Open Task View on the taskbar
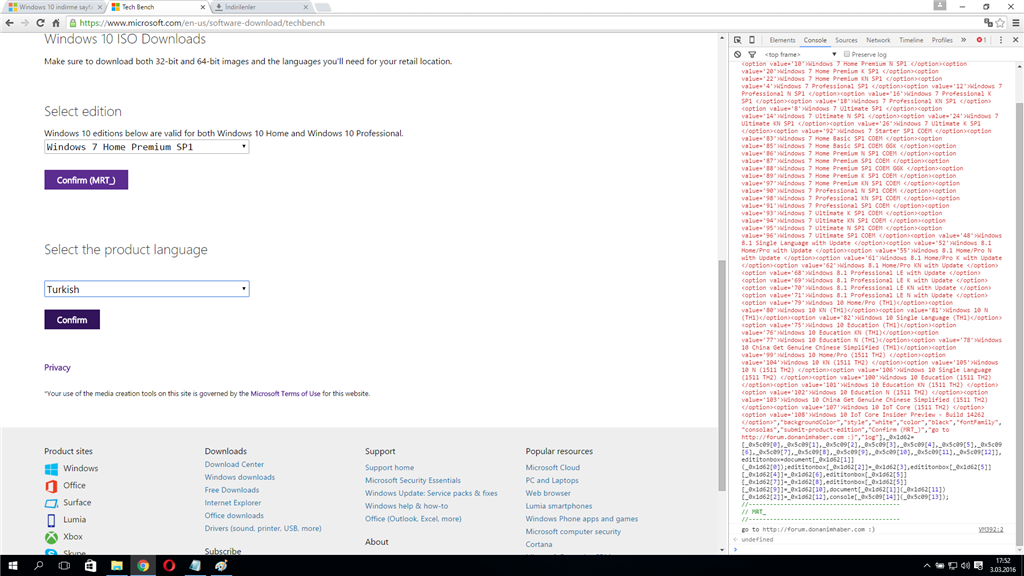This screenshot has width=1024, height=576. click(x=64, y=566)
